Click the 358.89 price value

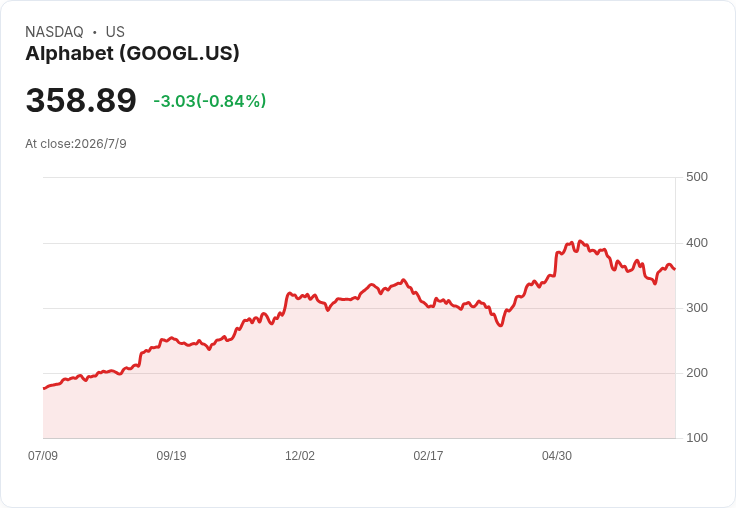(81, 100)
